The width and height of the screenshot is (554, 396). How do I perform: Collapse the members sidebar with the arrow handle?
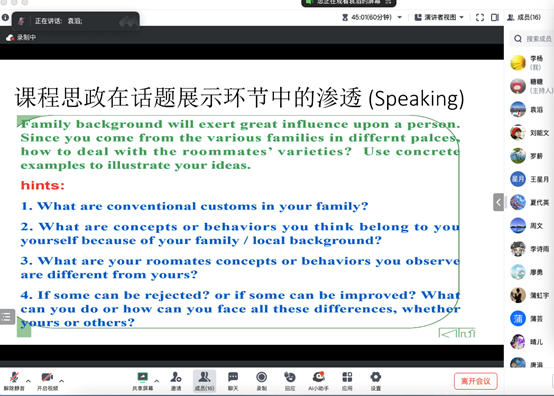click(498, 202)
